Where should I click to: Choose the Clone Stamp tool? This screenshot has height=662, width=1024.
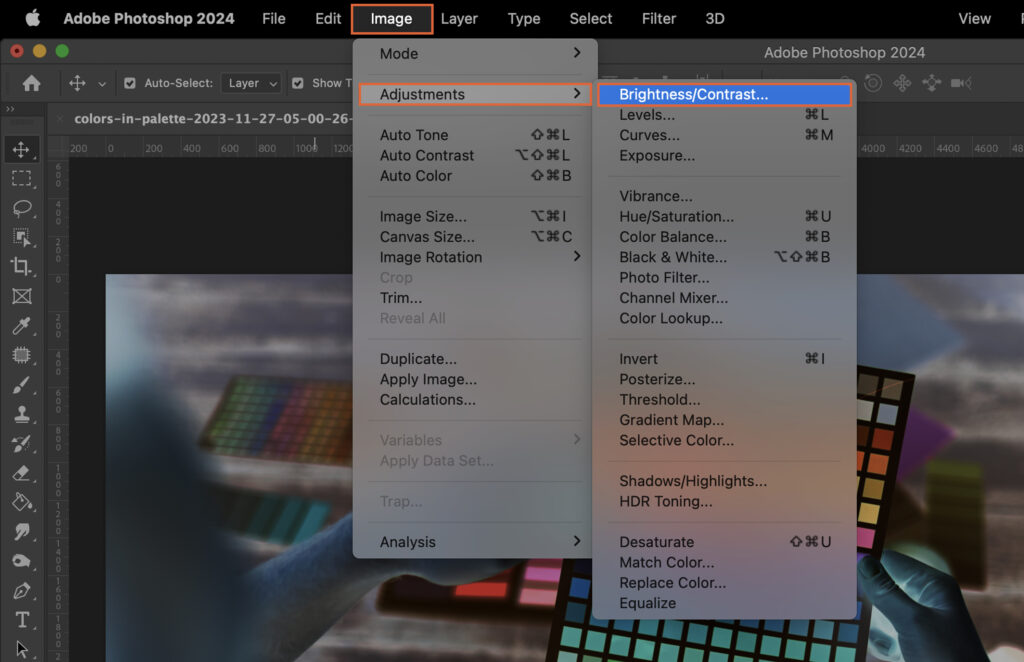coord(22,414)
